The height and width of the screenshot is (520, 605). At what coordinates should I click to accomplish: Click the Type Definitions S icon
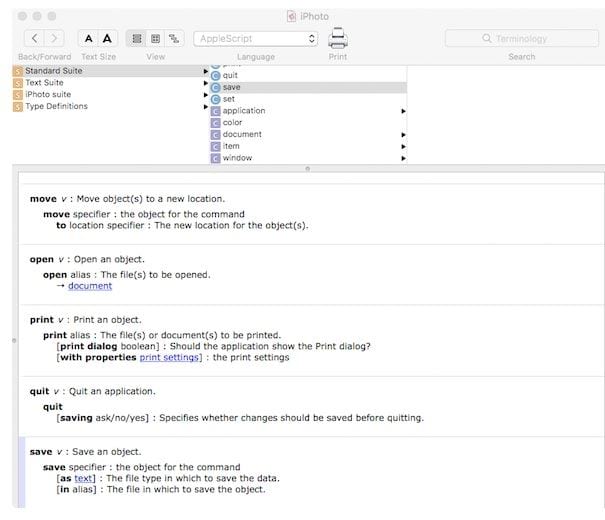pyautogui.click(x=18, y=106)
